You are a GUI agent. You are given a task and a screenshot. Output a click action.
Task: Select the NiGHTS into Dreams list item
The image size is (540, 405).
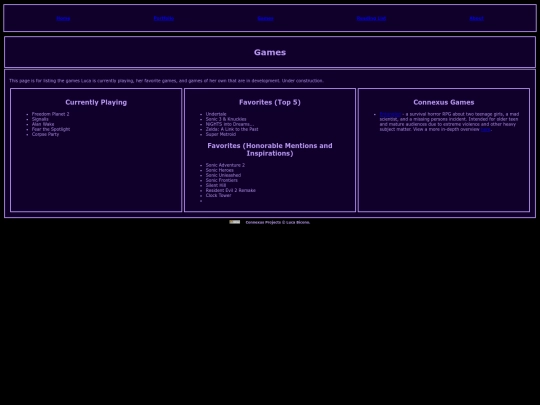point(230,124)
